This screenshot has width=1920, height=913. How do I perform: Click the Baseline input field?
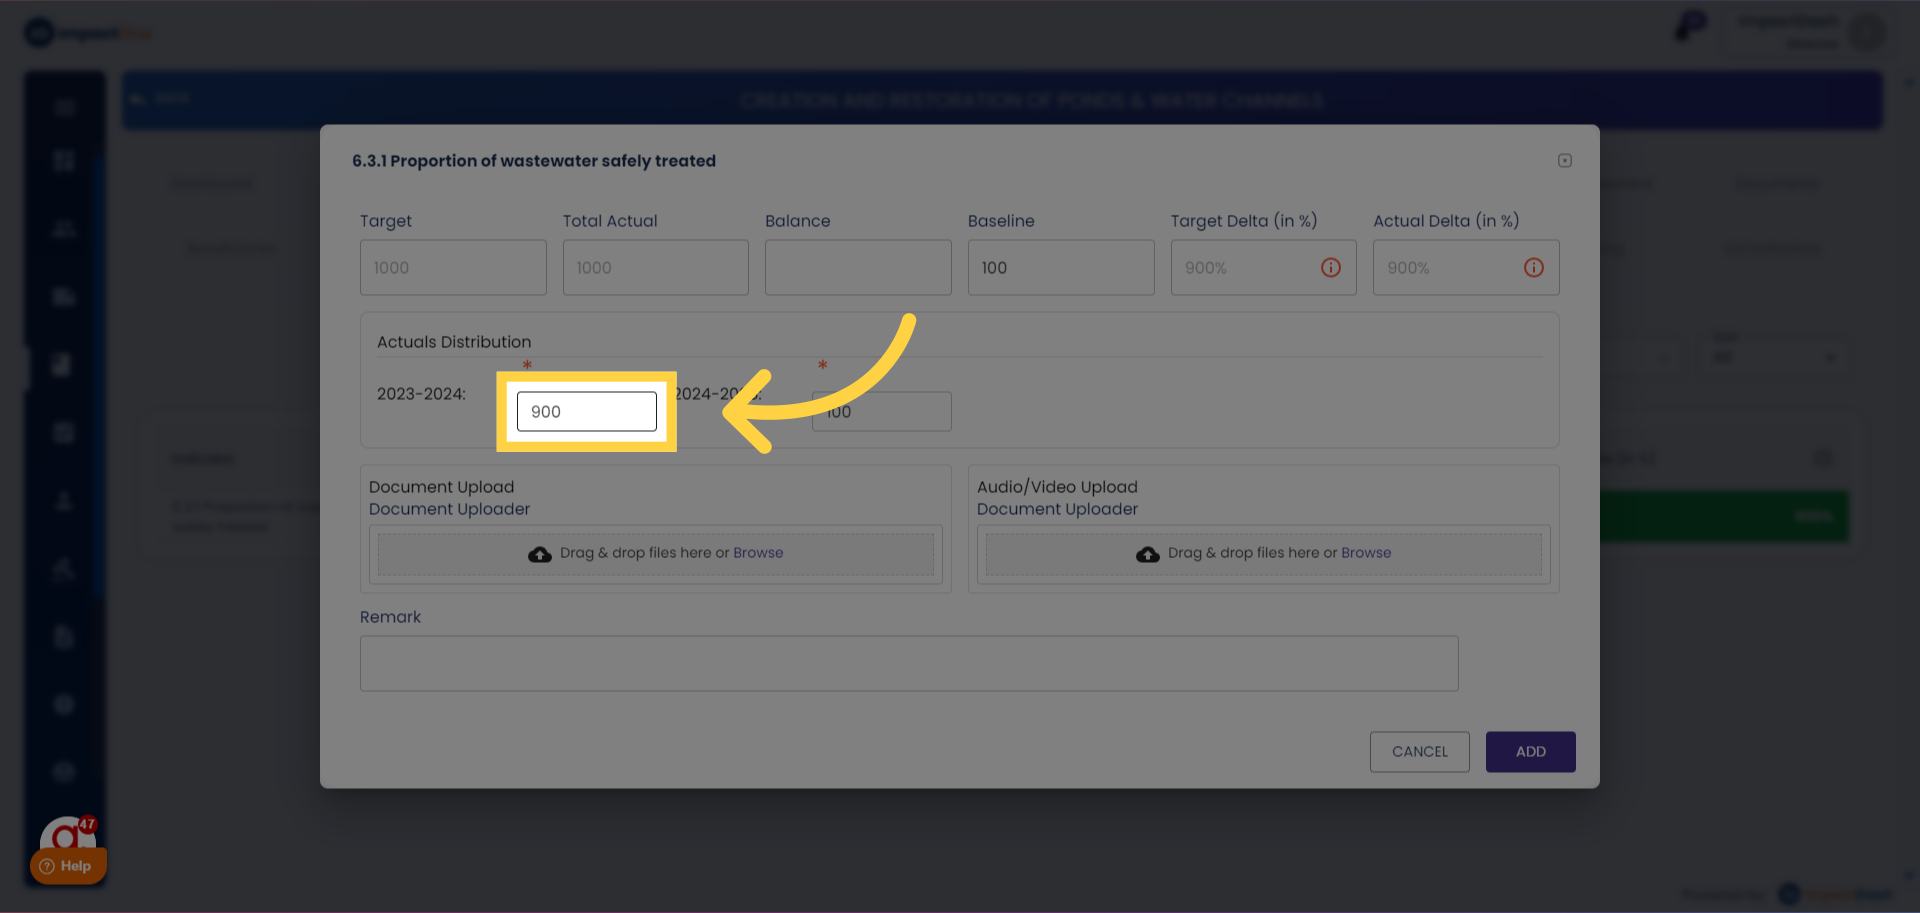click(x=1060, y=267)
